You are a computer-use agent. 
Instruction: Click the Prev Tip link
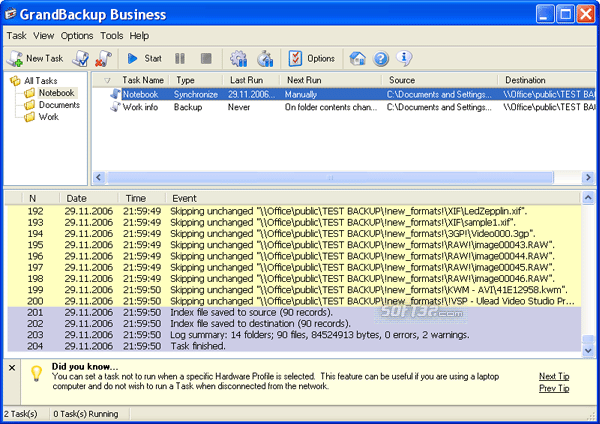(554, 388)
